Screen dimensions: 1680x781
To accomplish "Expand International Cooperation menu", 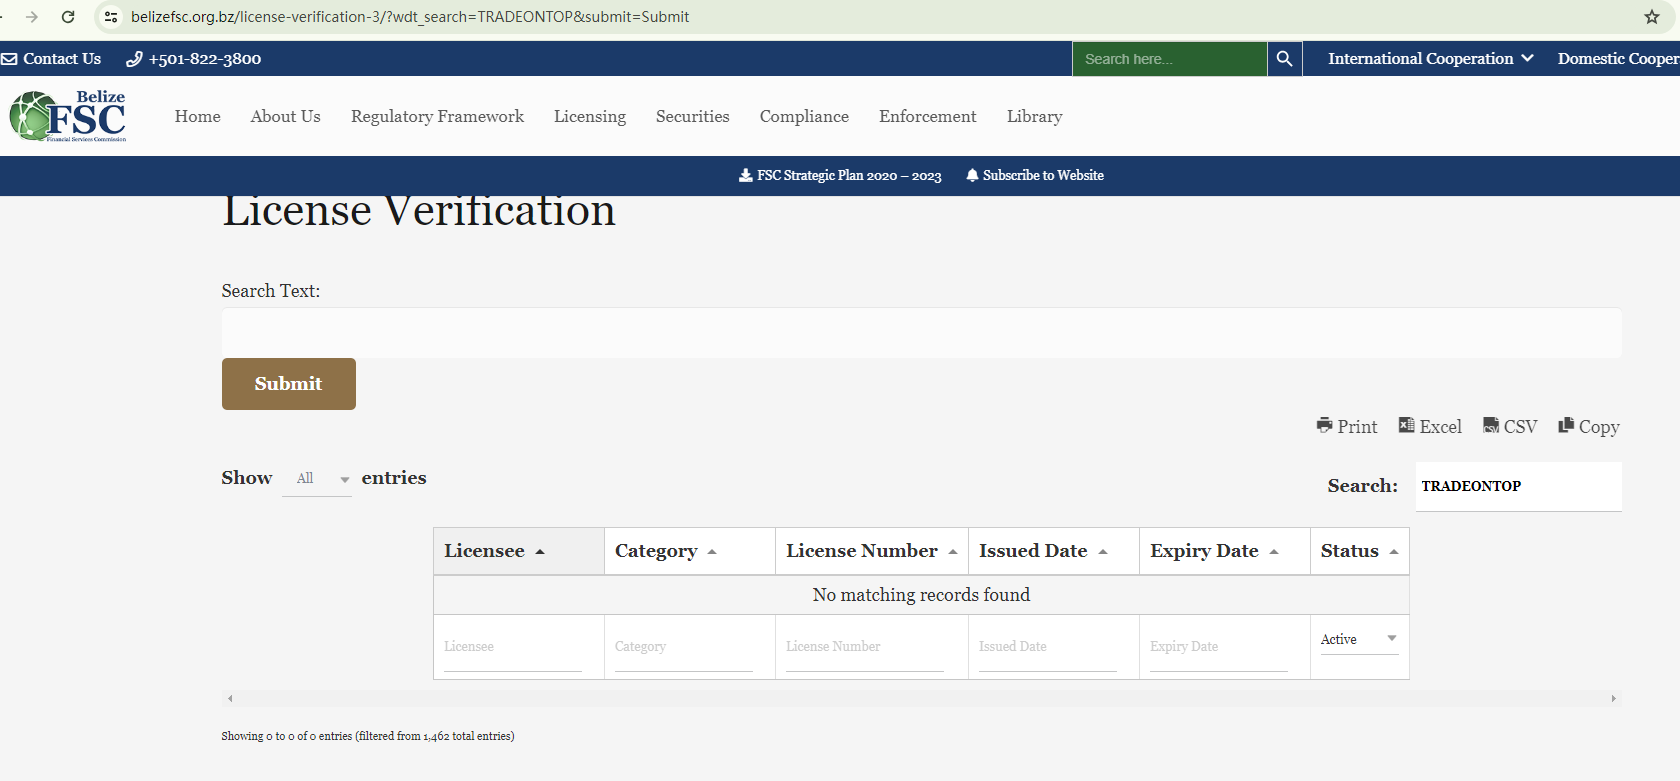I will [x=1430, y=59].
